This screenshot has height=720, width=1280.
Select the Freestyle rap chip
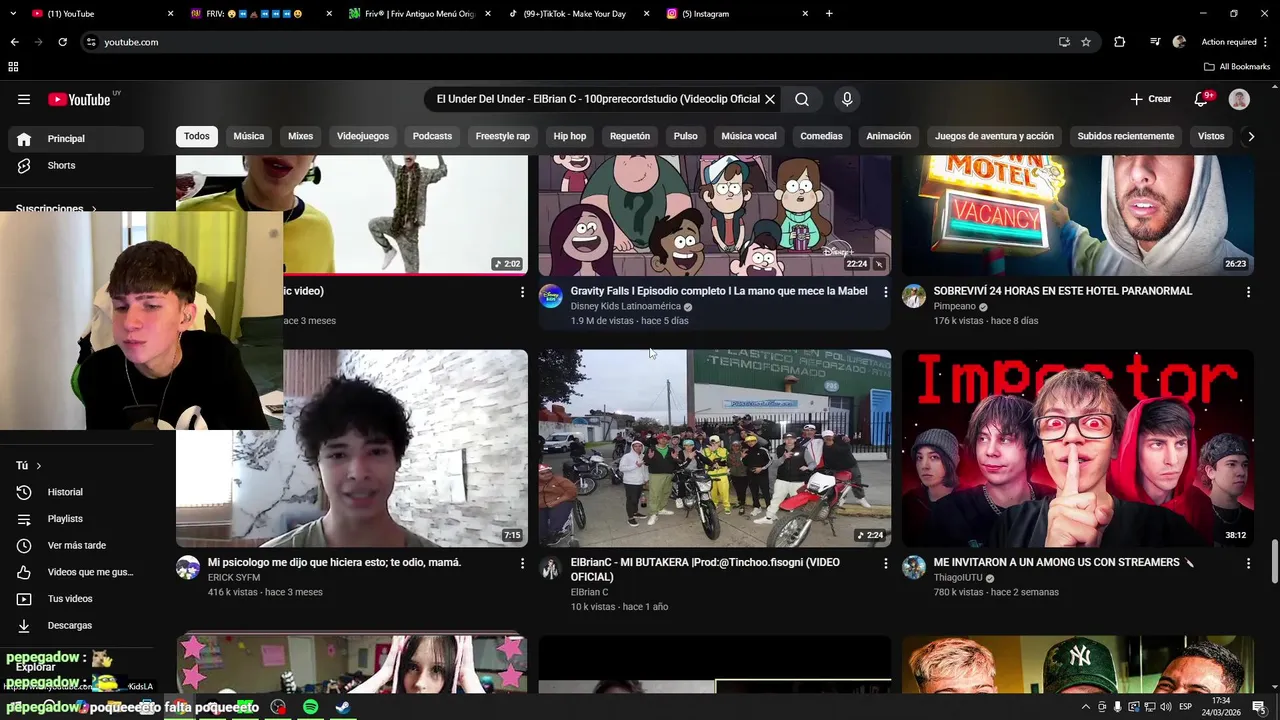point(503,136)
